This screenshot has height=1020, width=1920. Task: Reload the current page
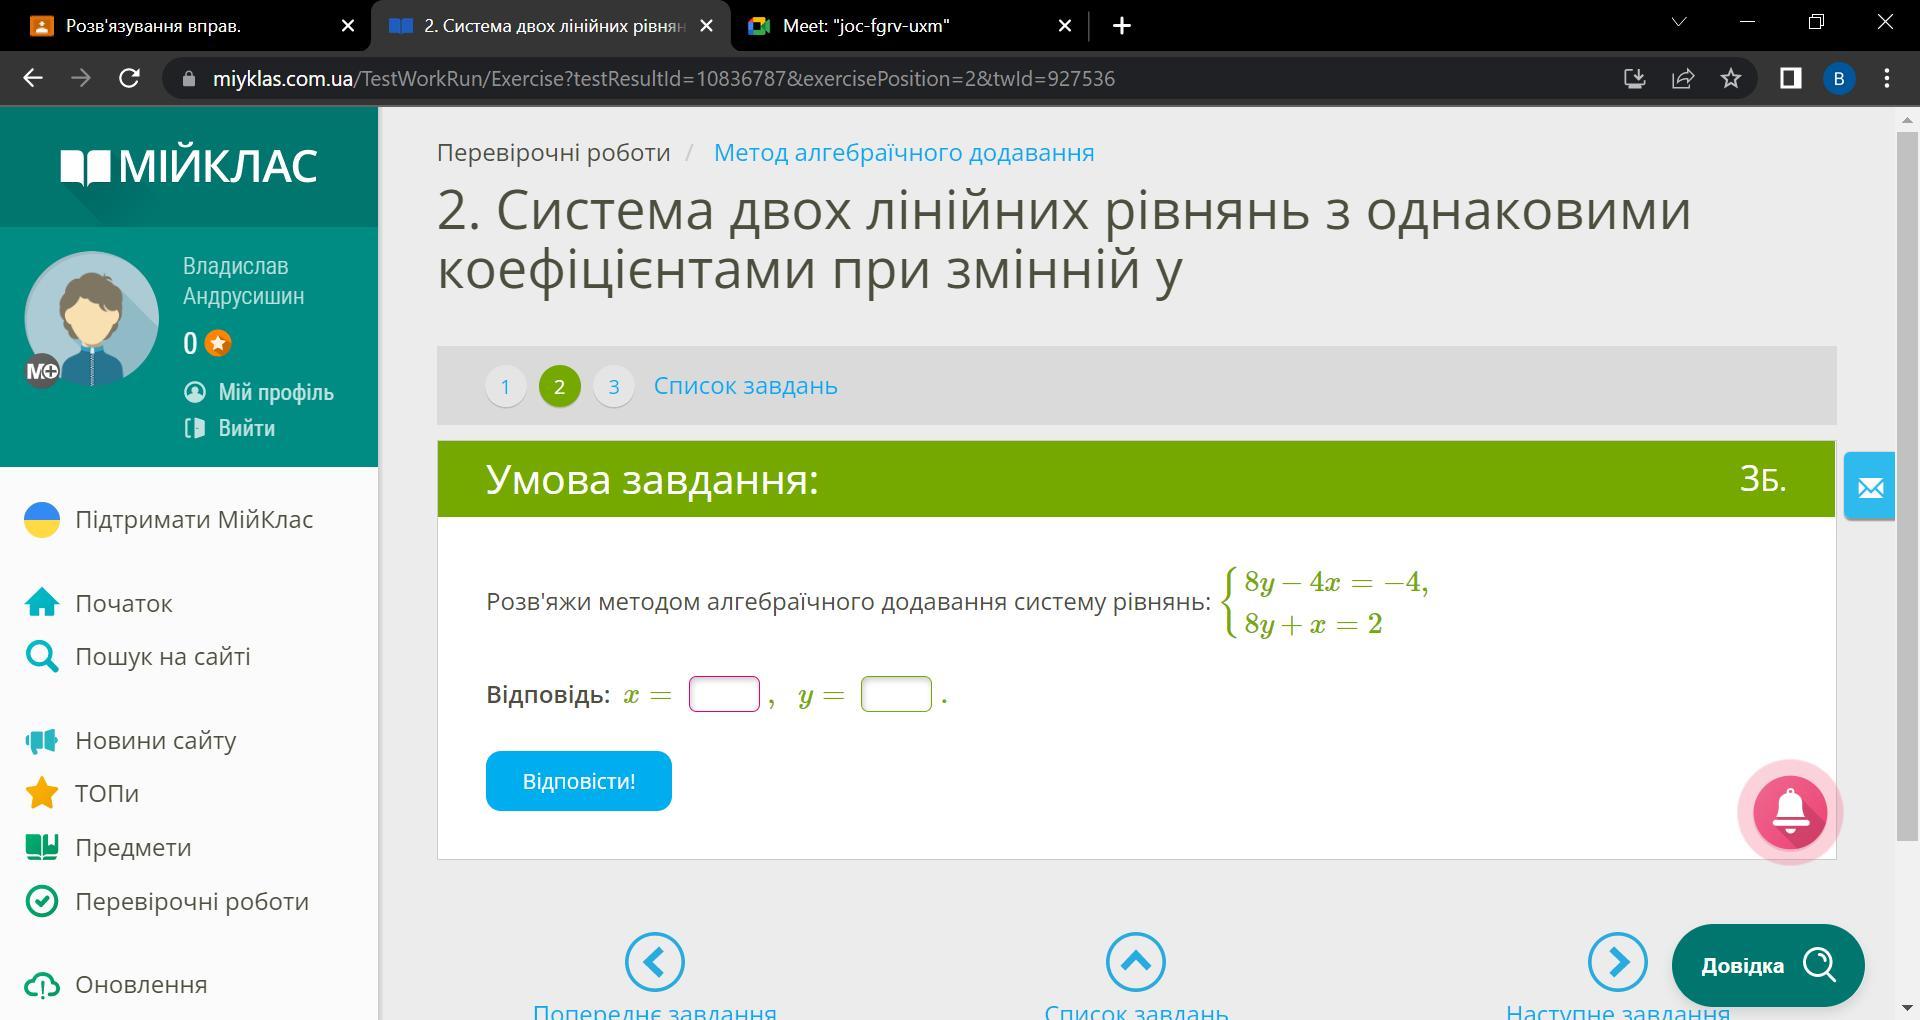click(x=129, y=78)
